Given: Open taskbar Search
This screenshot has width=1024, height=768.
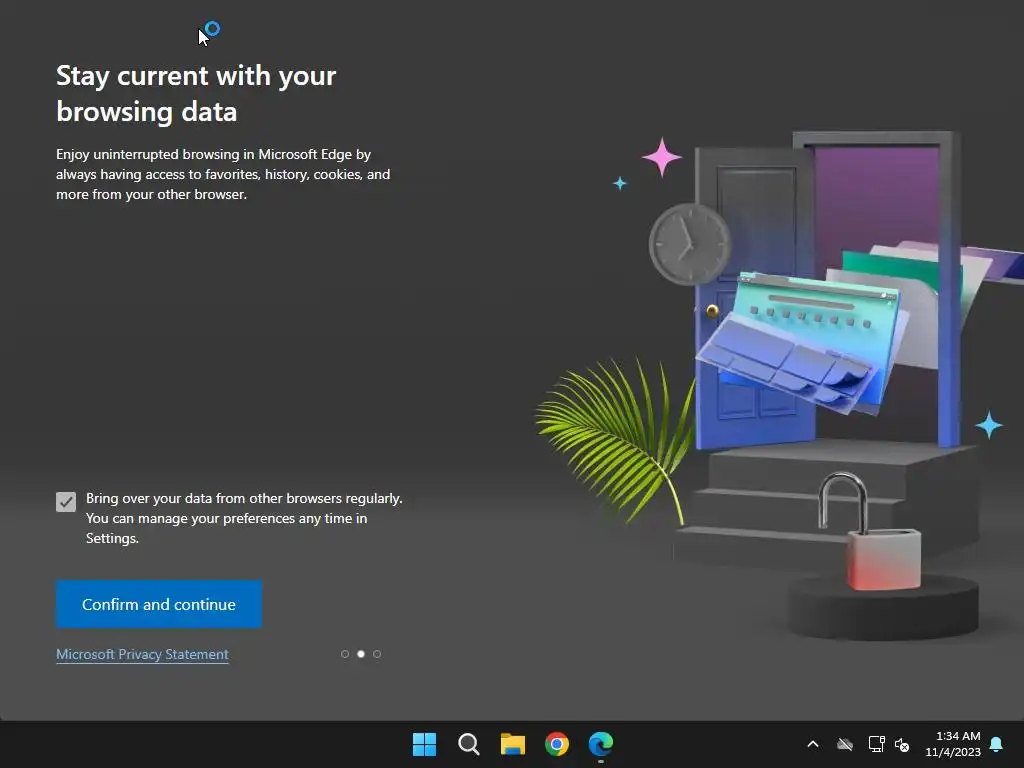Looking at the screenshot, I should [x=469, y=744].
